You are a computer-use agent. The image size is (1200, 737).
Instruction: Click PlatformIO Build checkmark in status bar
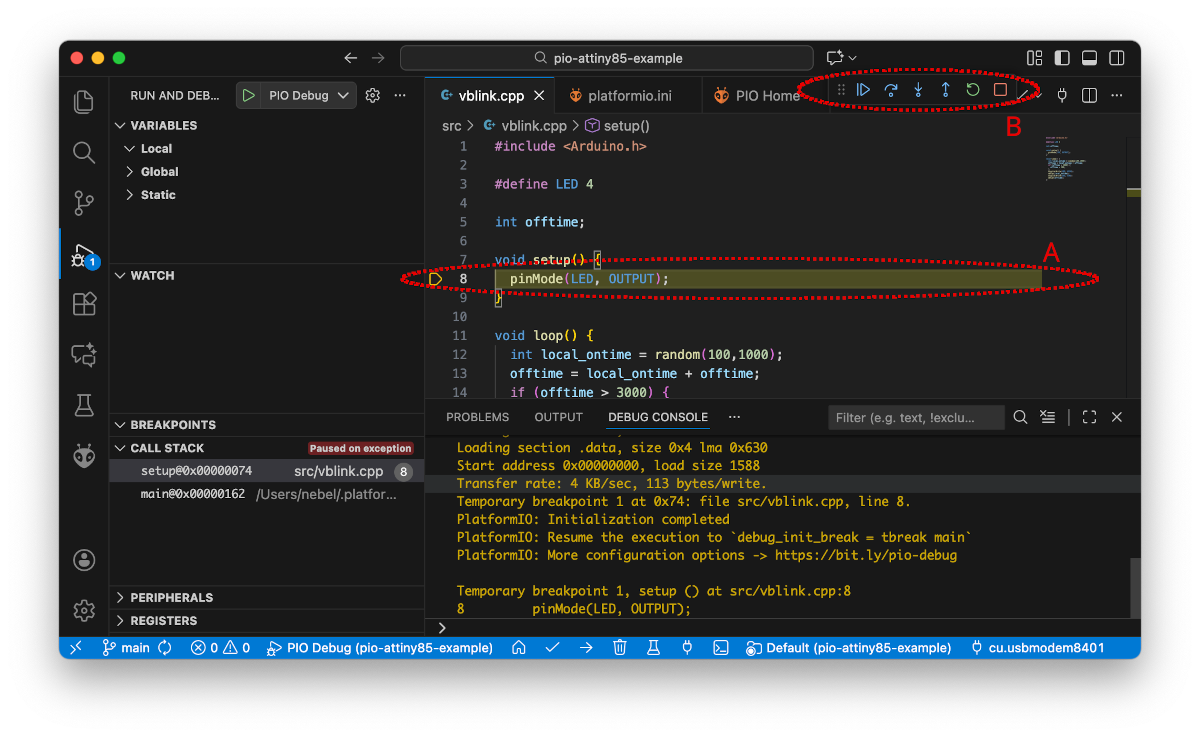[552, 648]
